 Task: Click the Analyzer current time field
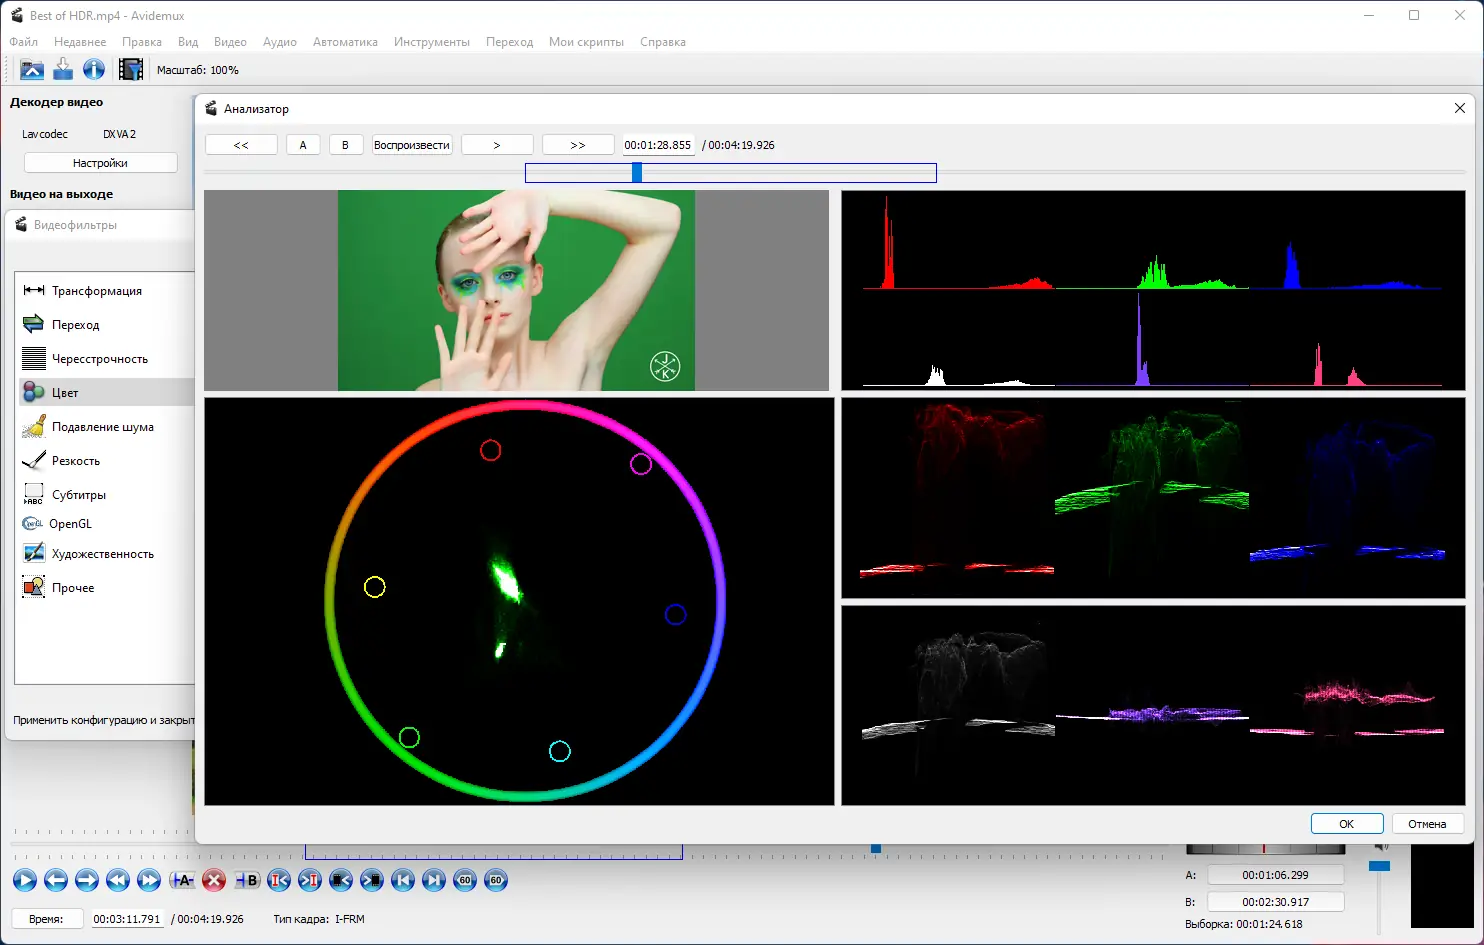657,145
